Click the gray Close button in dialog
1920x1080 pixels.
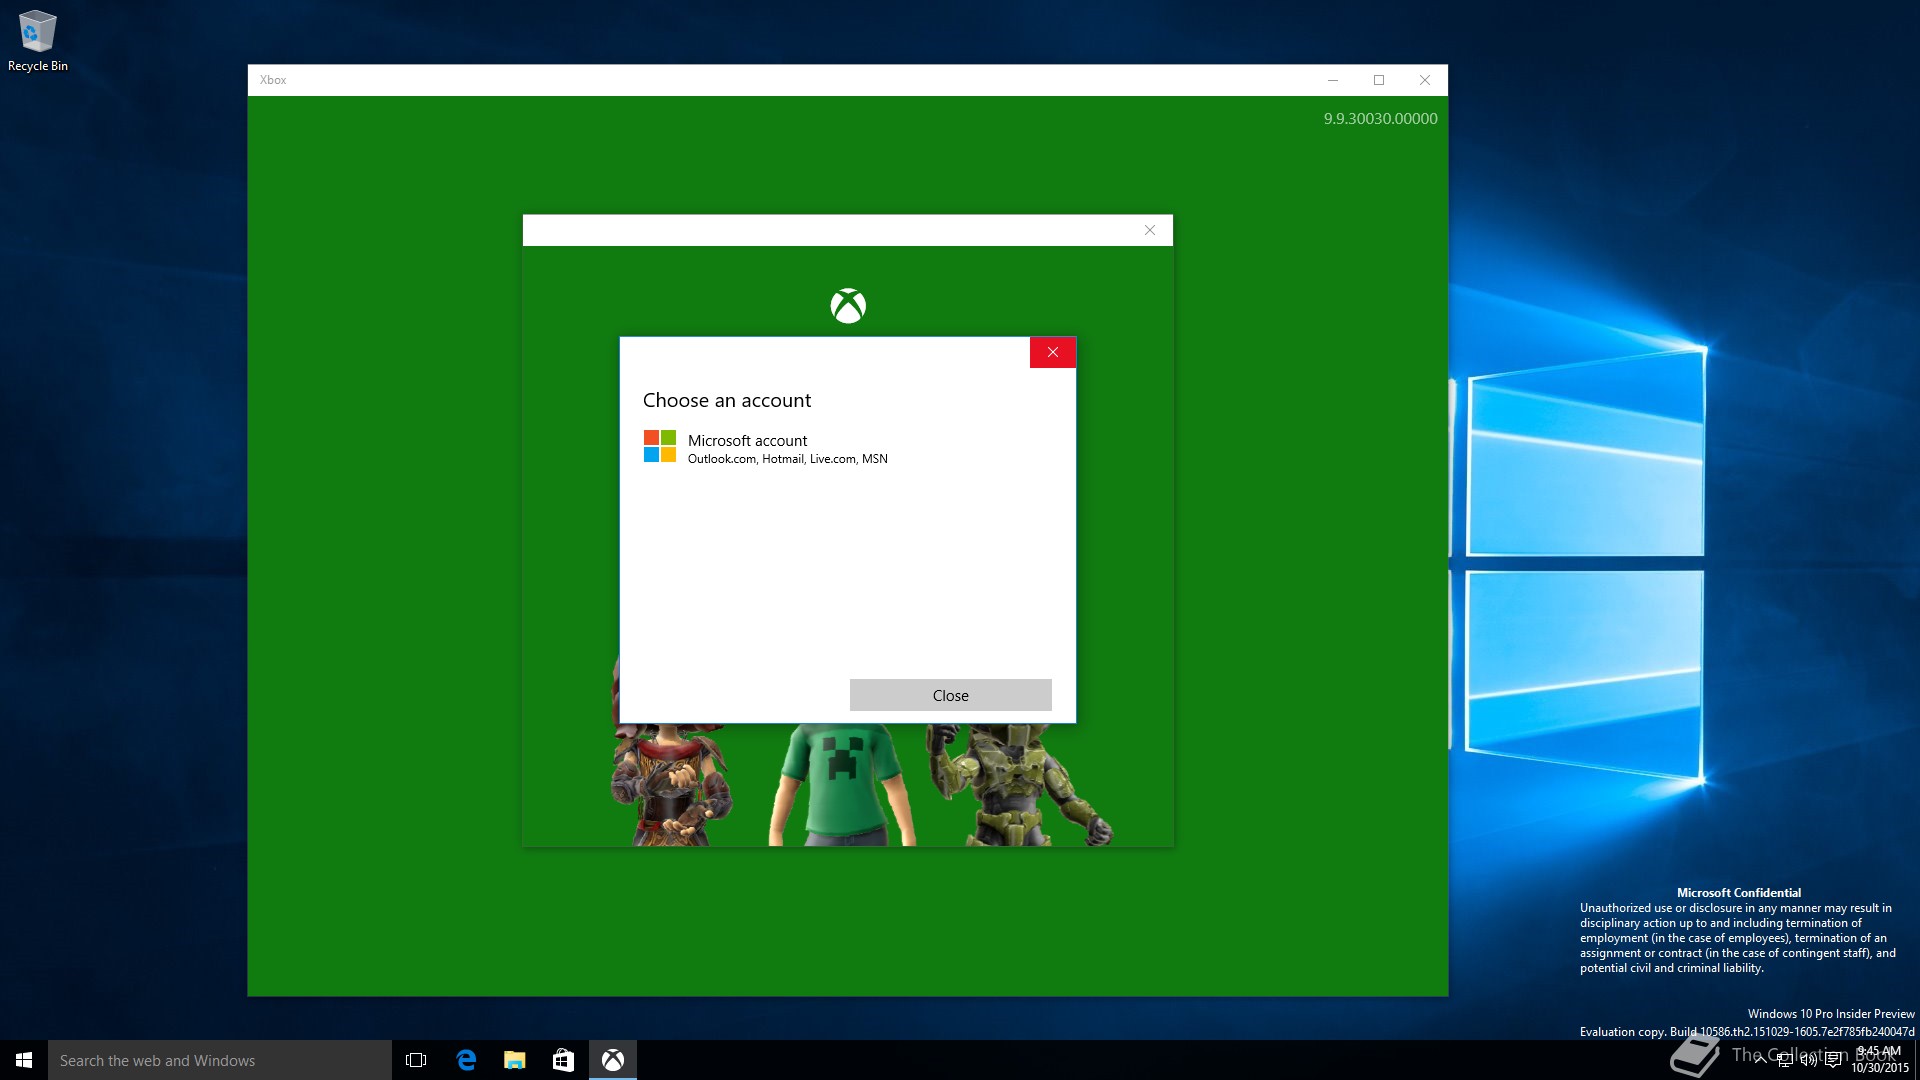click(x=950, y=695)
